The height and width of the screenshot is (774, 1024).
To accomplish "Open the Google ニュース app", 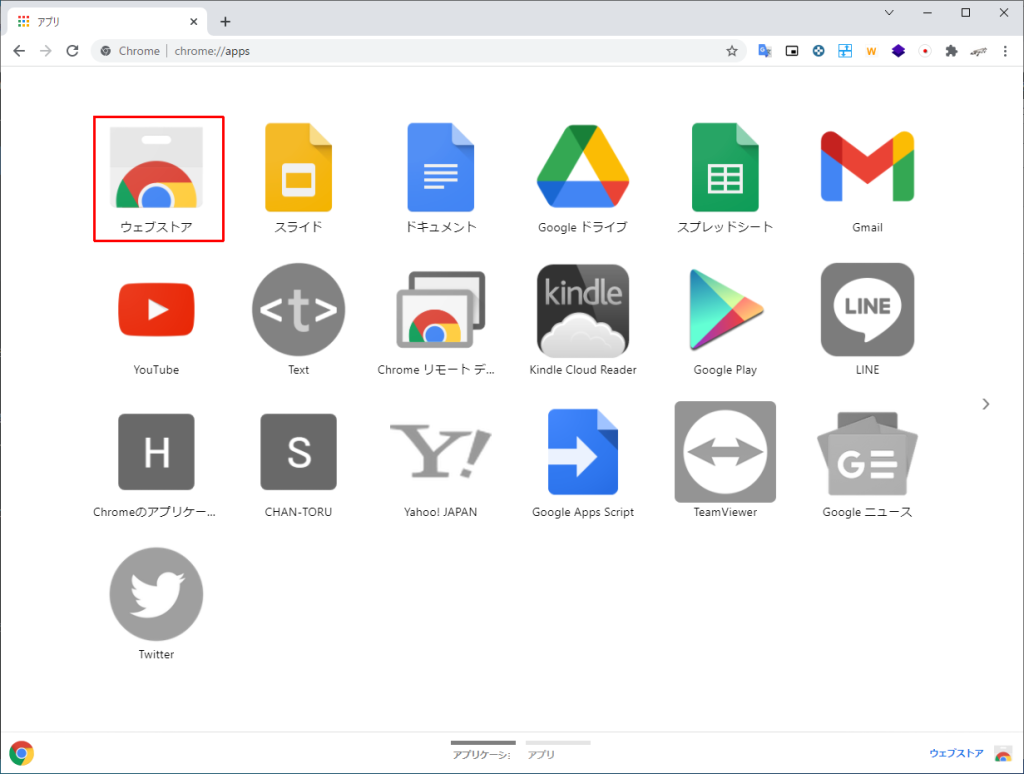I will point(867,453).
